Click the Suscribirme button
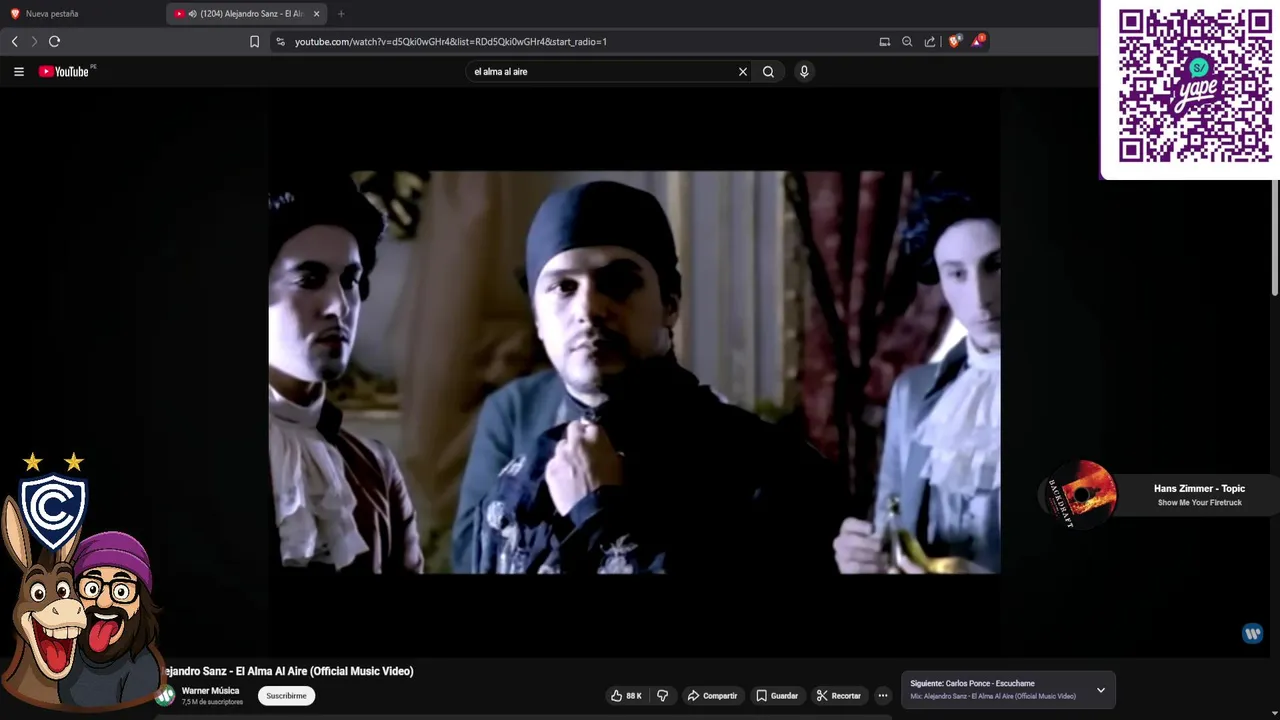The width and height of the screenshot is (1280, 720). 286,696
